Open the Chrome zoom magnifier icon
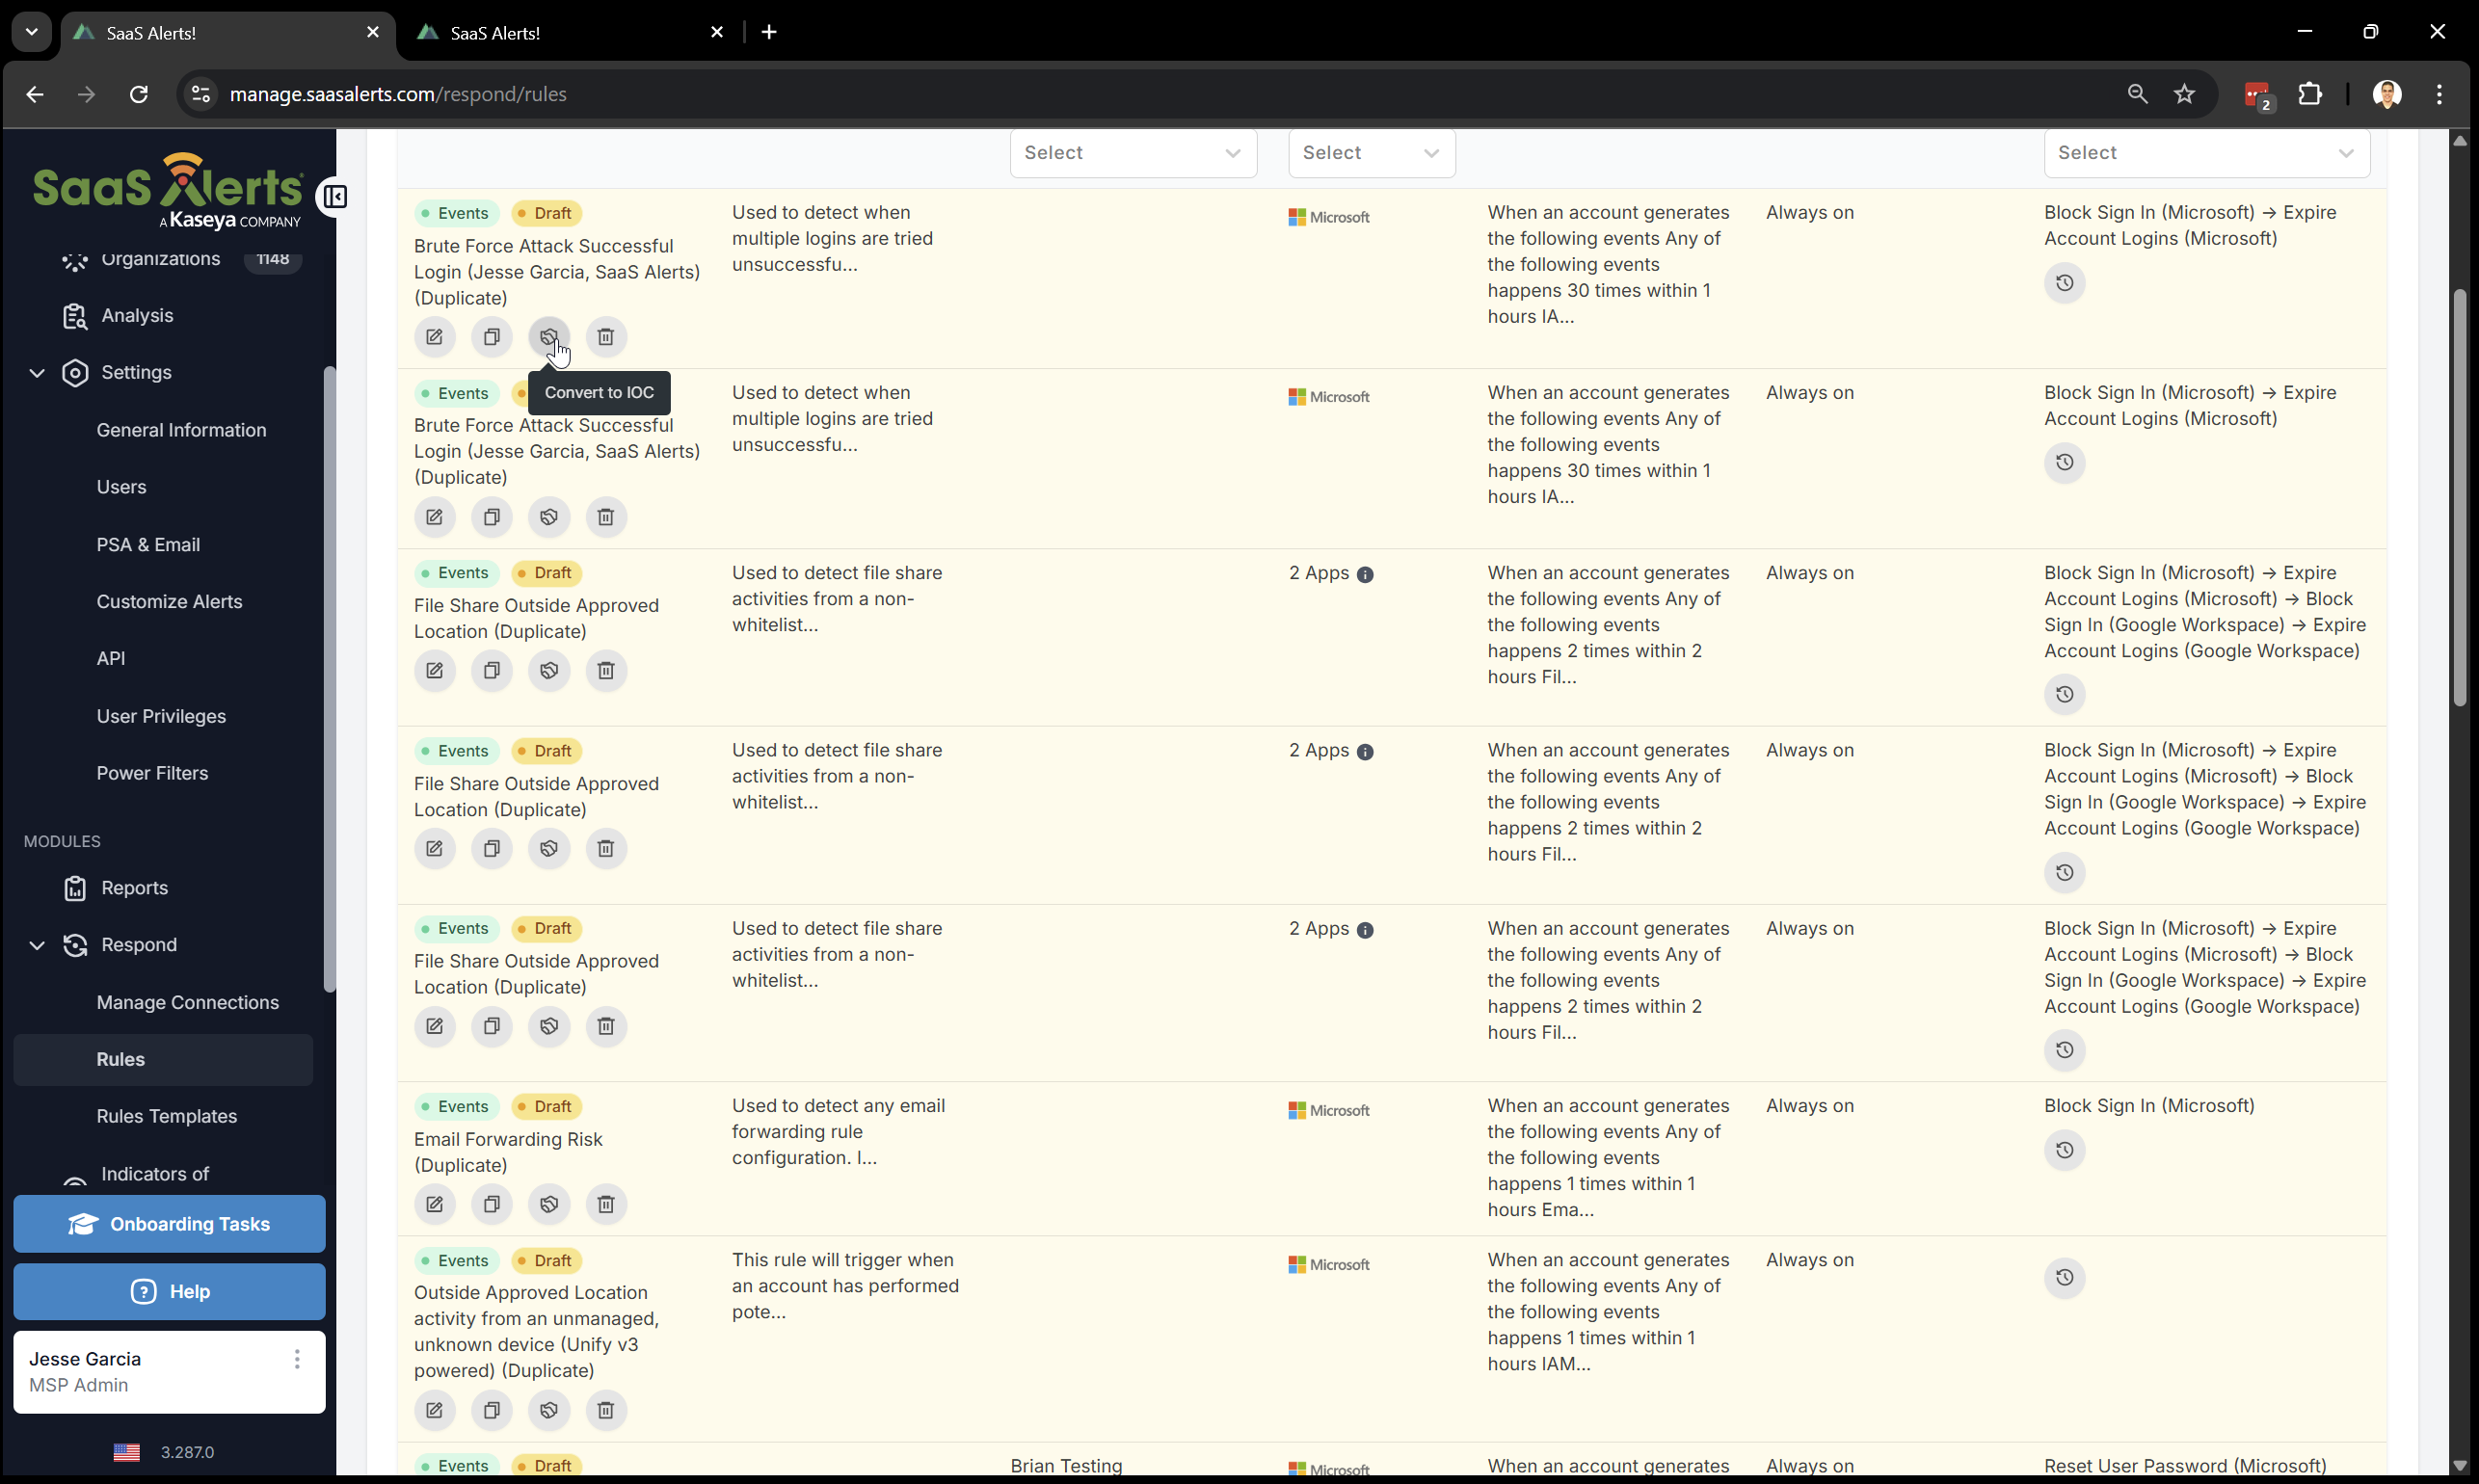The image size is (2479, 1484). [2137, 94]
